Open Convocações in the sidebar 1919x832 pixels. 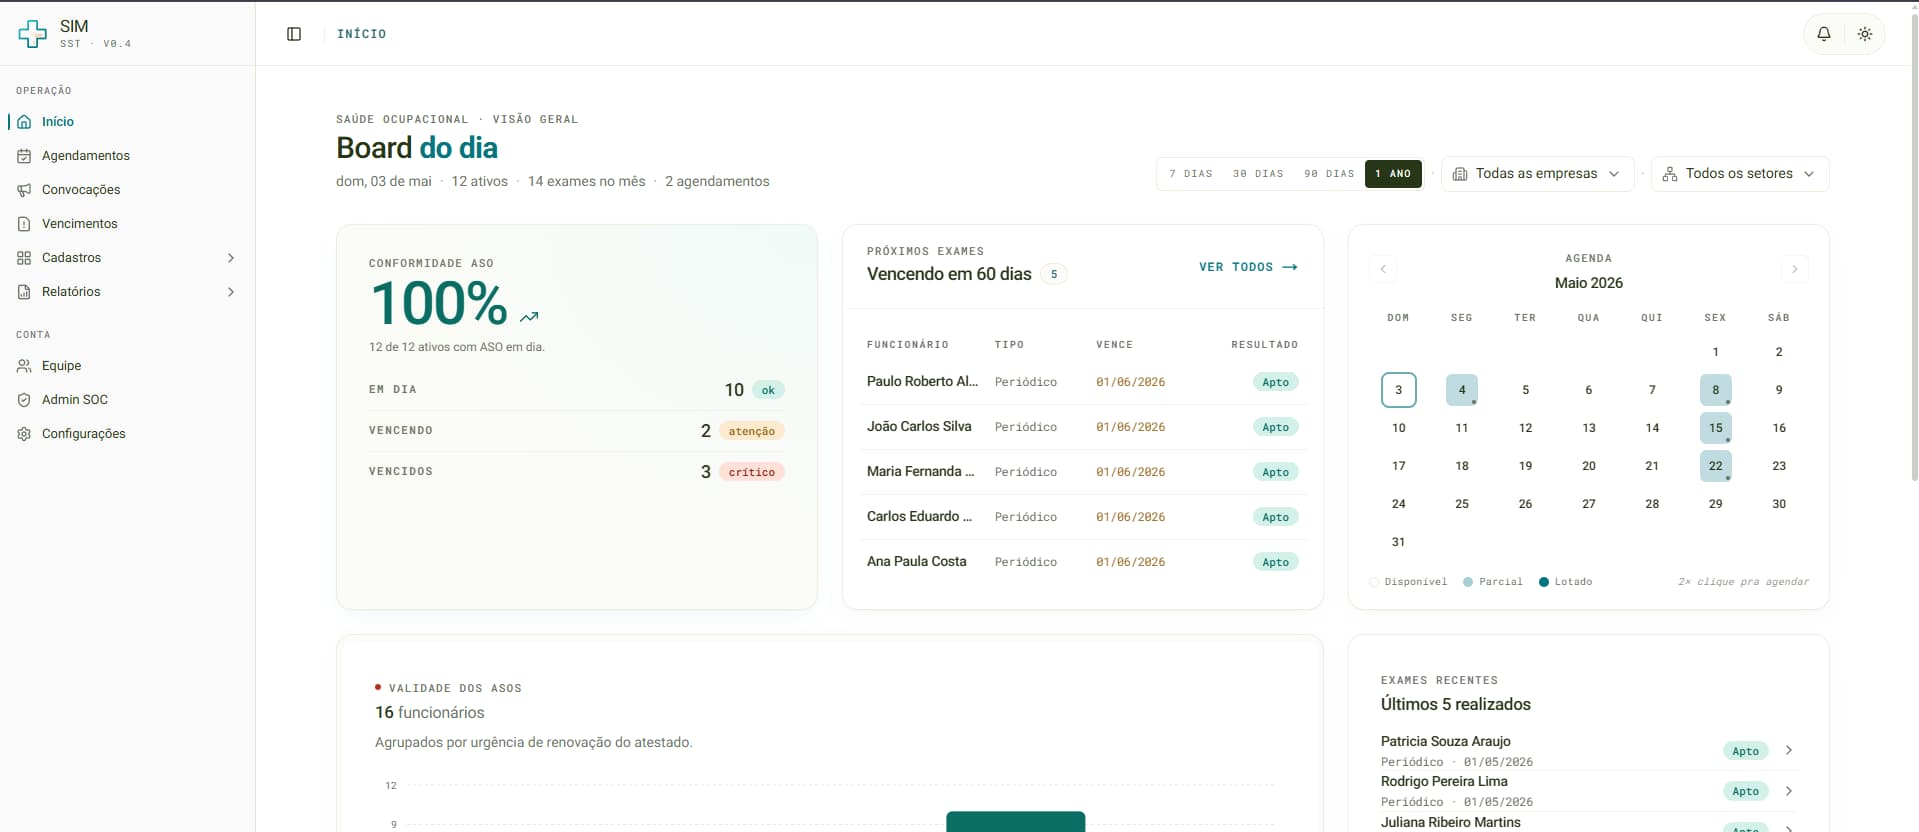(127, 190)
